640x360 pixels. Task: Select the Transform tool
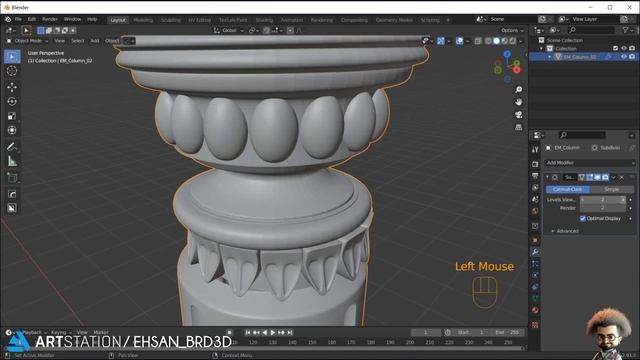[x=12, y=130]
